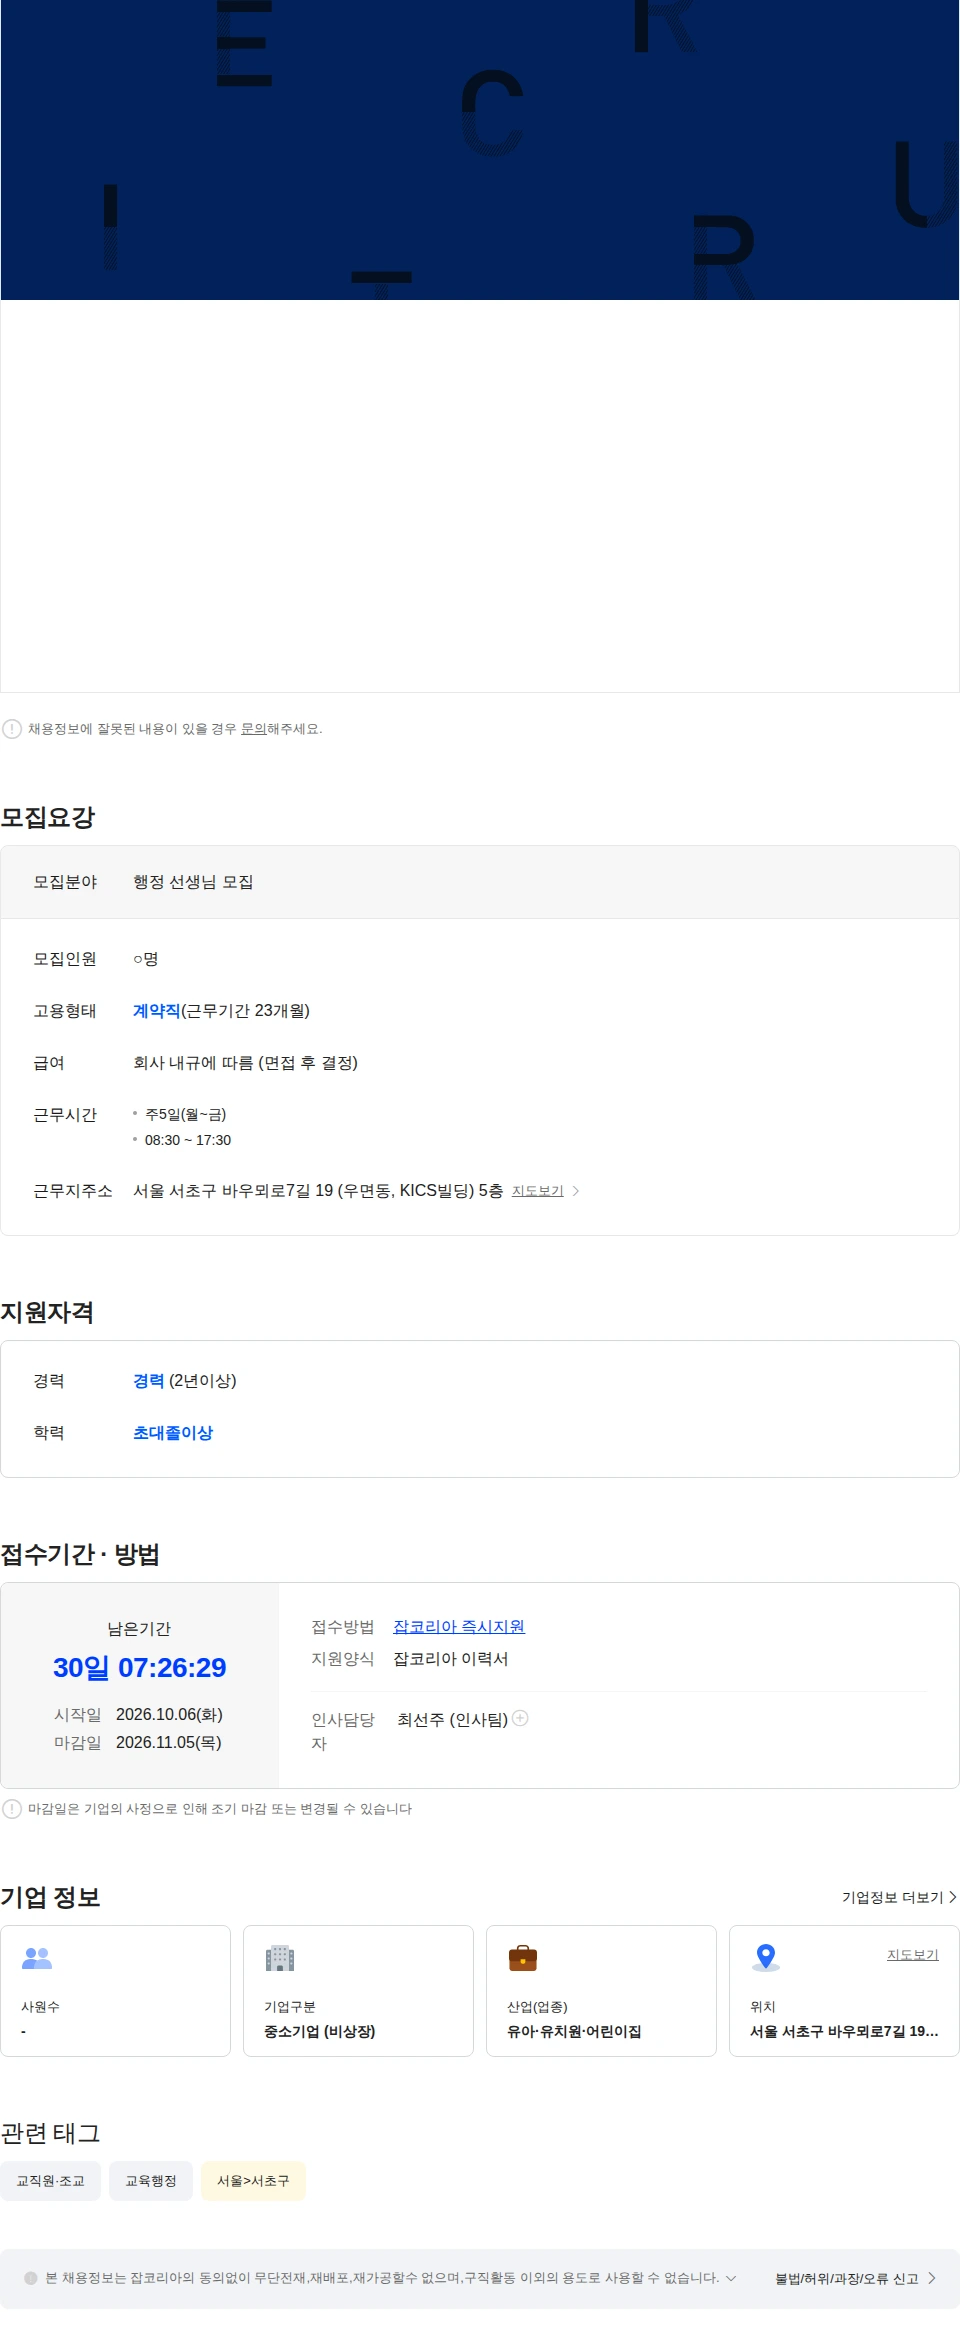Expand the plus icon beside 최선주 (인사팀)
This screenshot has width=960, height=2329.
520,1718
